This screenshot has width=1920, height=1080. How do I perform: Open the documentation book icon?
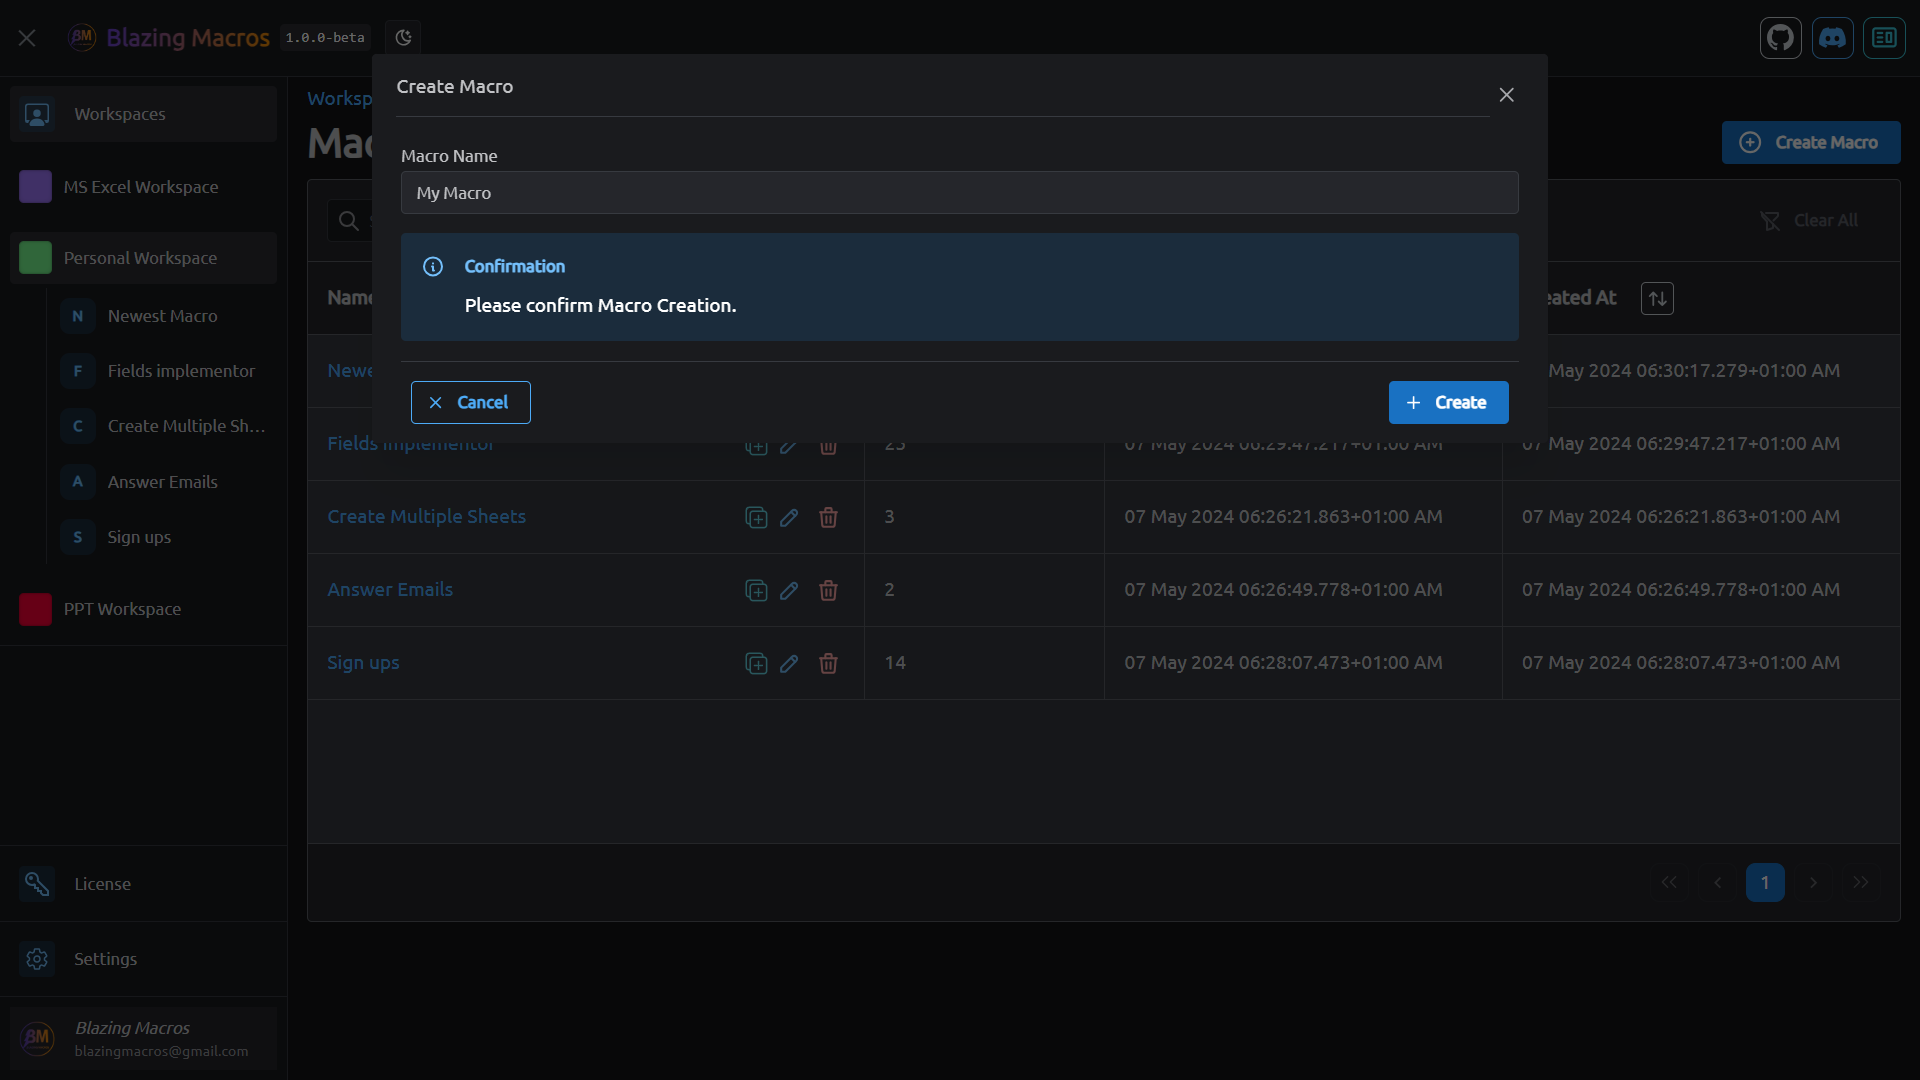[1885, 38]
